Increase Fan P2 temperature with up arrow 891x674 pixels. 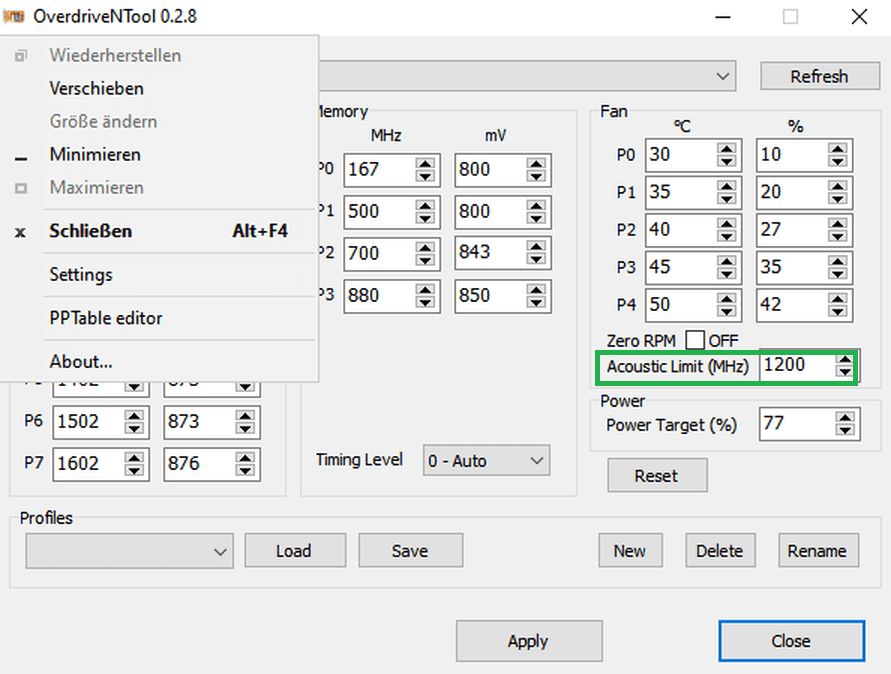726,223
